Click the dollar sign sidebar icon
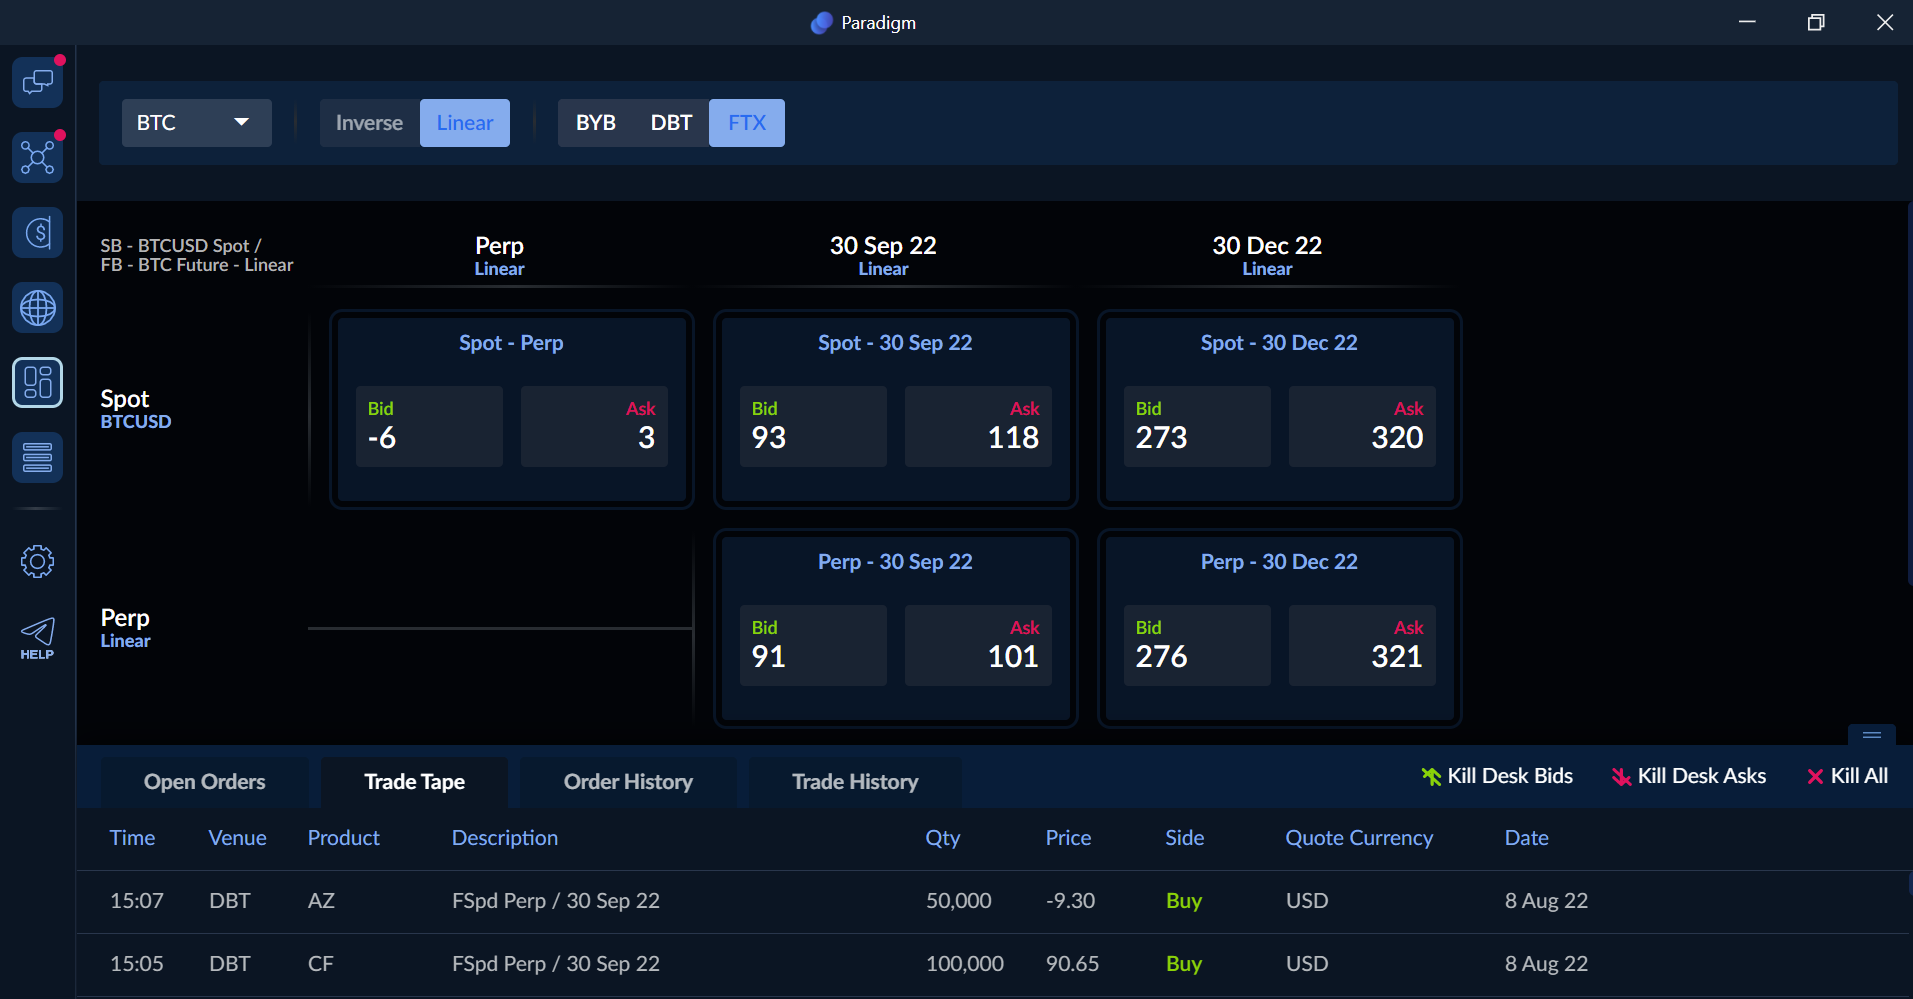 click(x=38, y=233)
